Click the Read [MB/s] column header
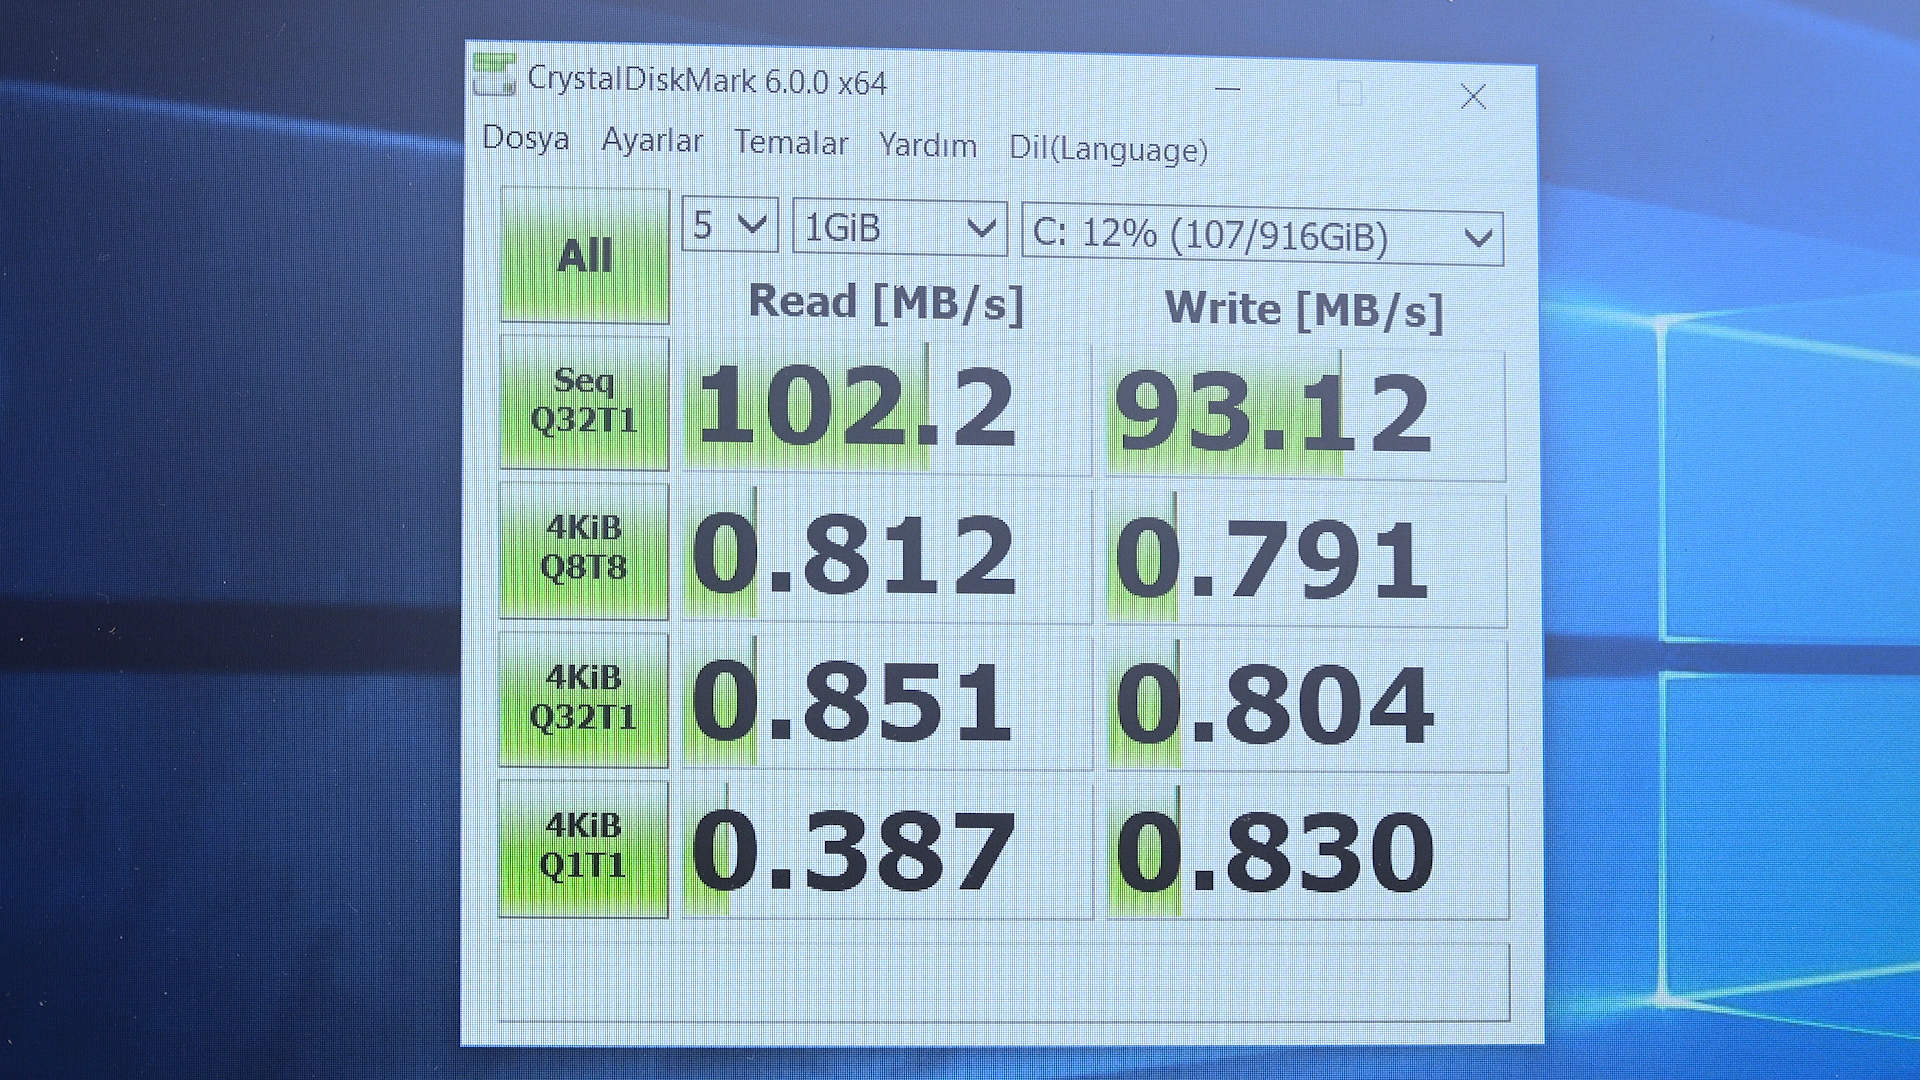The image size is (1920, 1080). (x=886, y=302)
